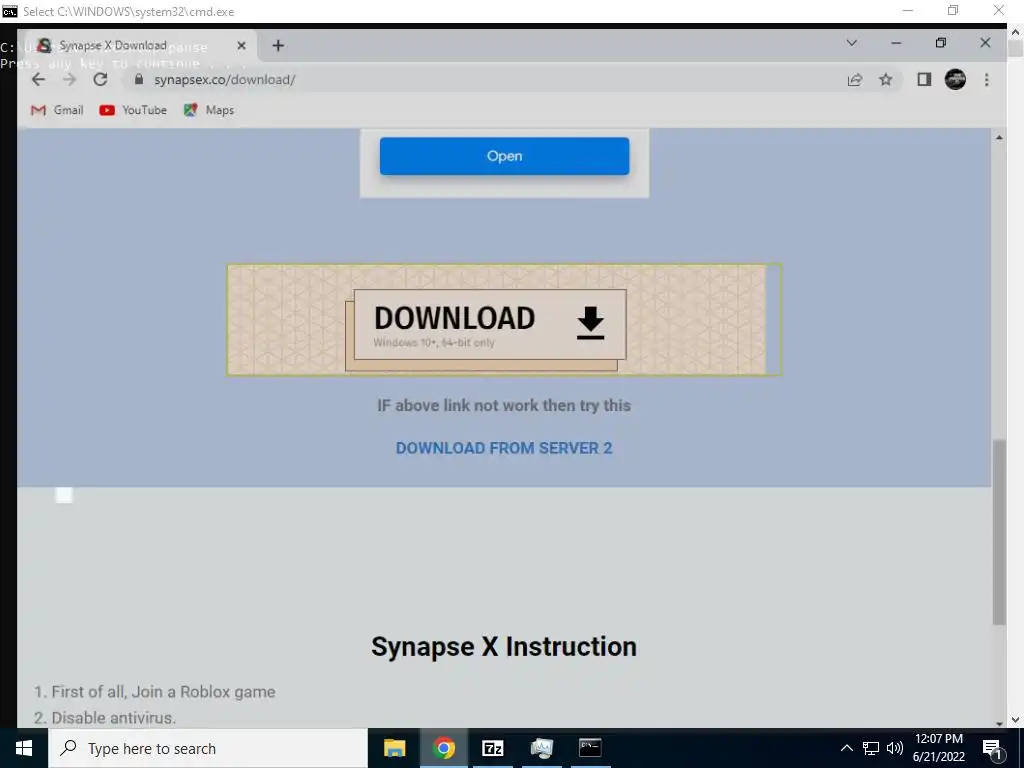Click the forward navigation arrow
This screenshot has width=1024, height=768.
click(69, 80)
